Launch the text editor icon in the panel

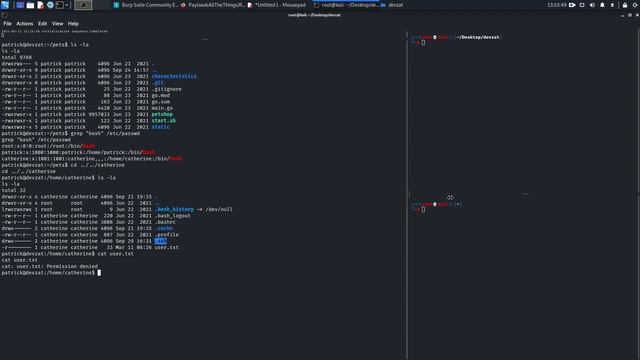pos(40,5)
